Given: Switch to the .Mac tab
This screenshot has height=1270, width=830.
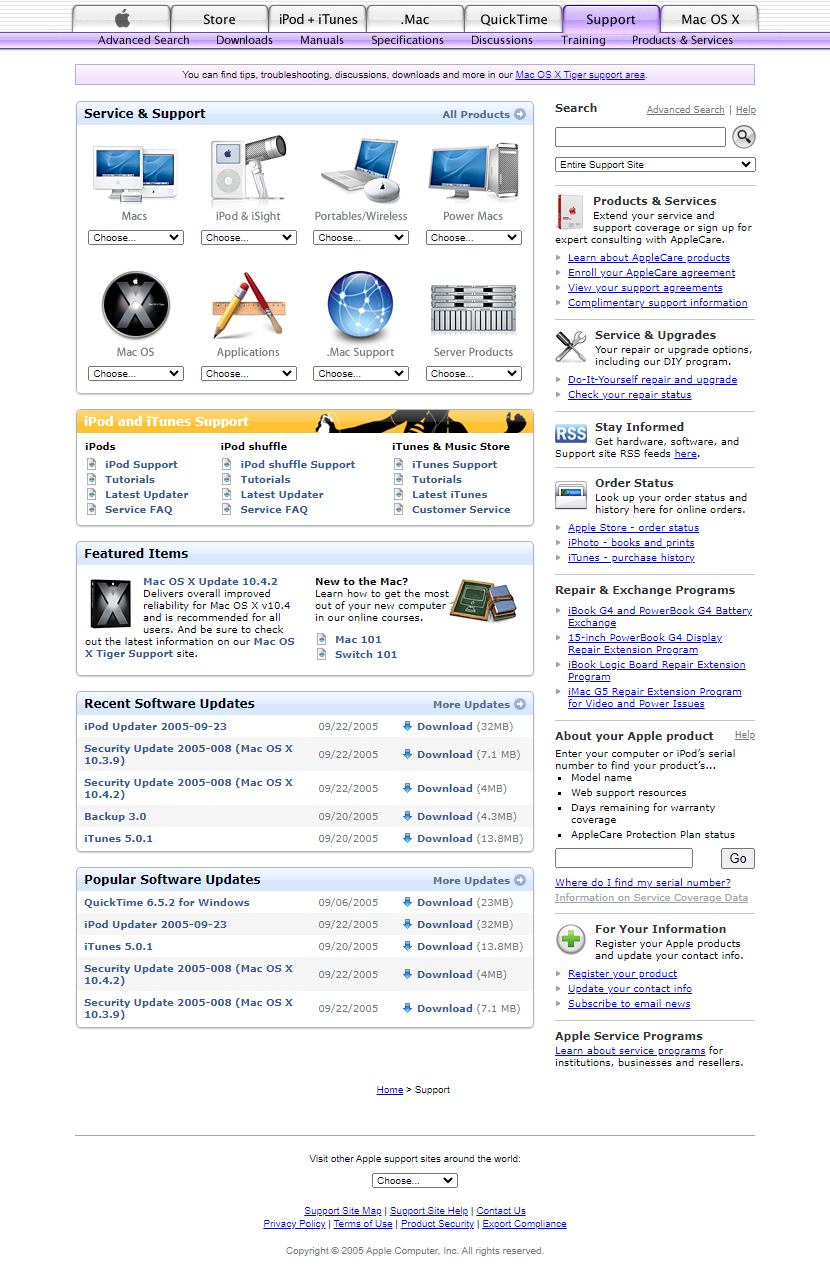Looking at the screenshot, I should pyautogui.click(x=415, y=19).
